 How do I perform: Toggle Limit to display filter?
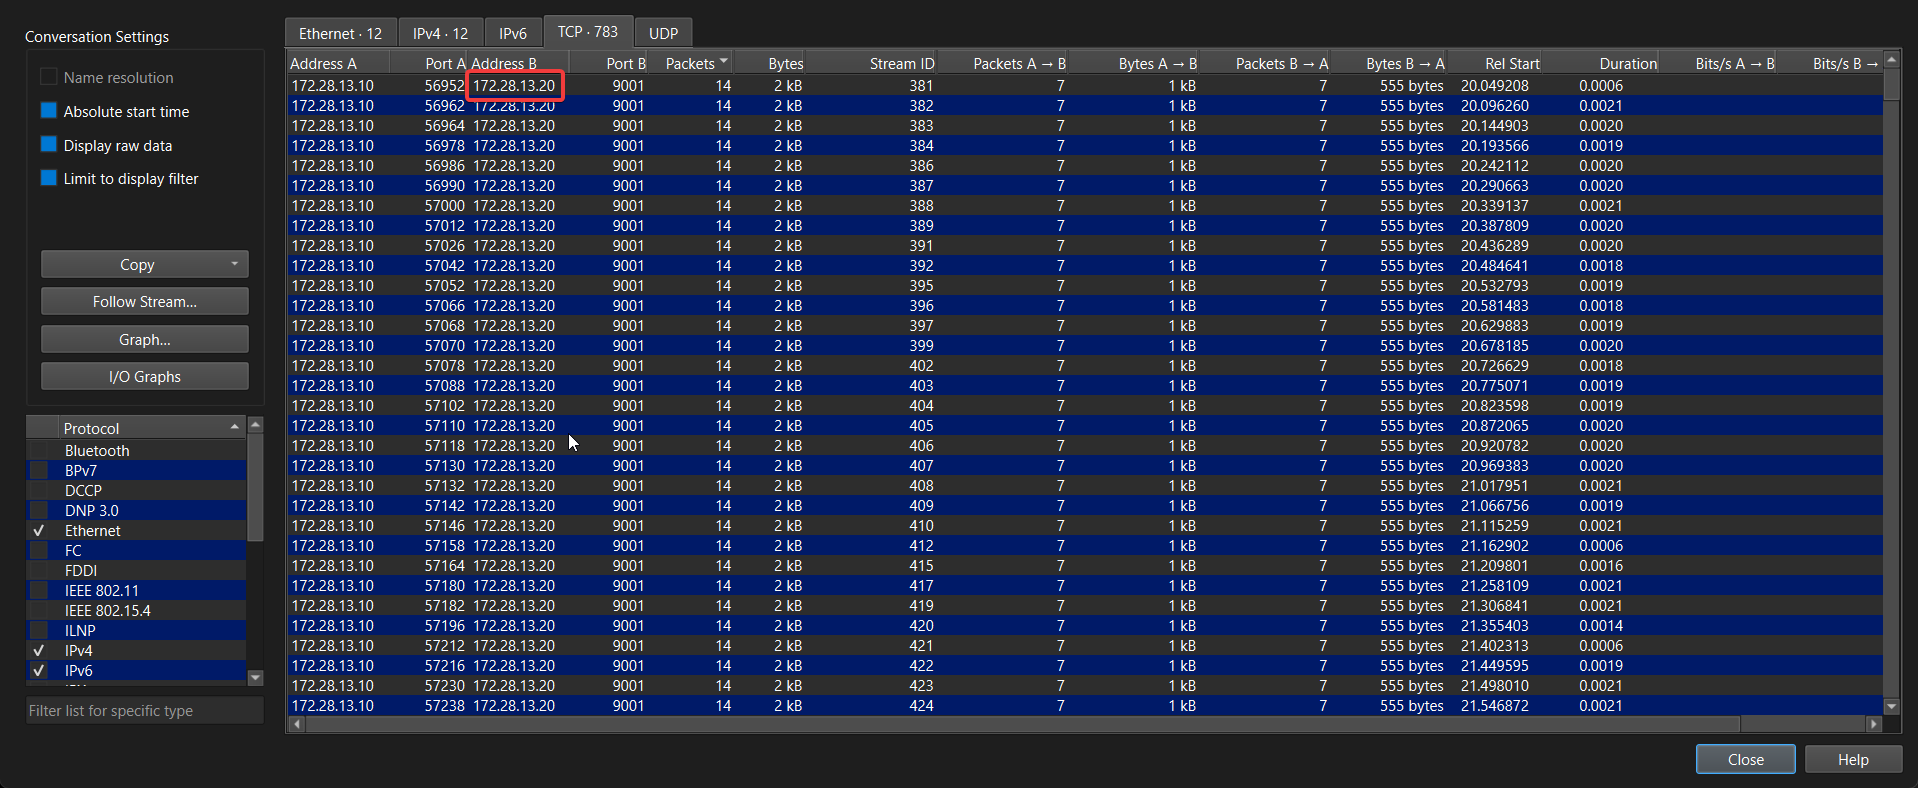click(48, 178)
